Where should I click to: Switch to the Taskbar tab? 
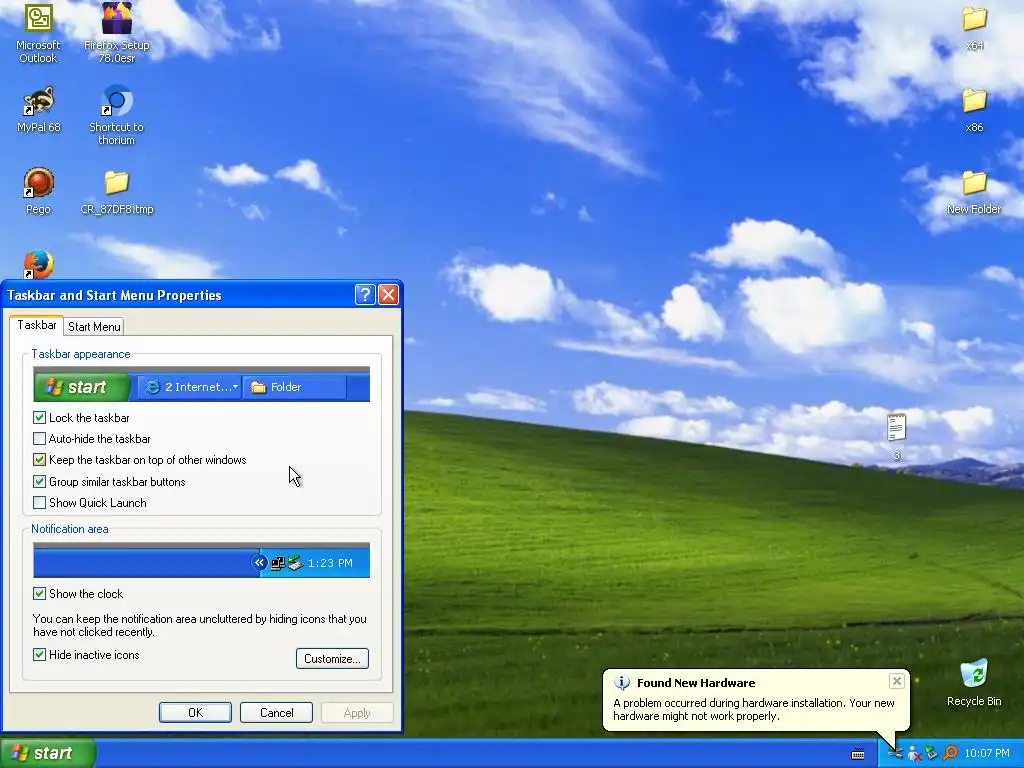[x=37, y=325]
